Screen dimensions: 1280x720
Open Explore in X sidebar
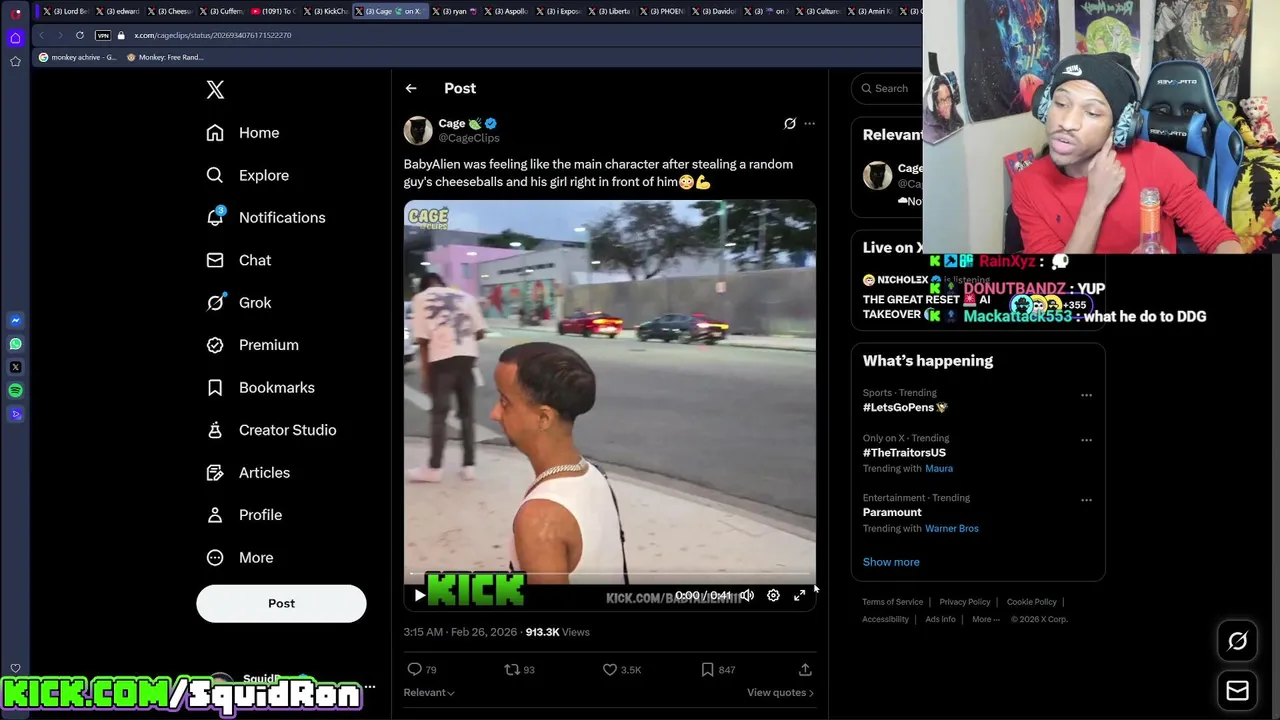pos(248,175)
